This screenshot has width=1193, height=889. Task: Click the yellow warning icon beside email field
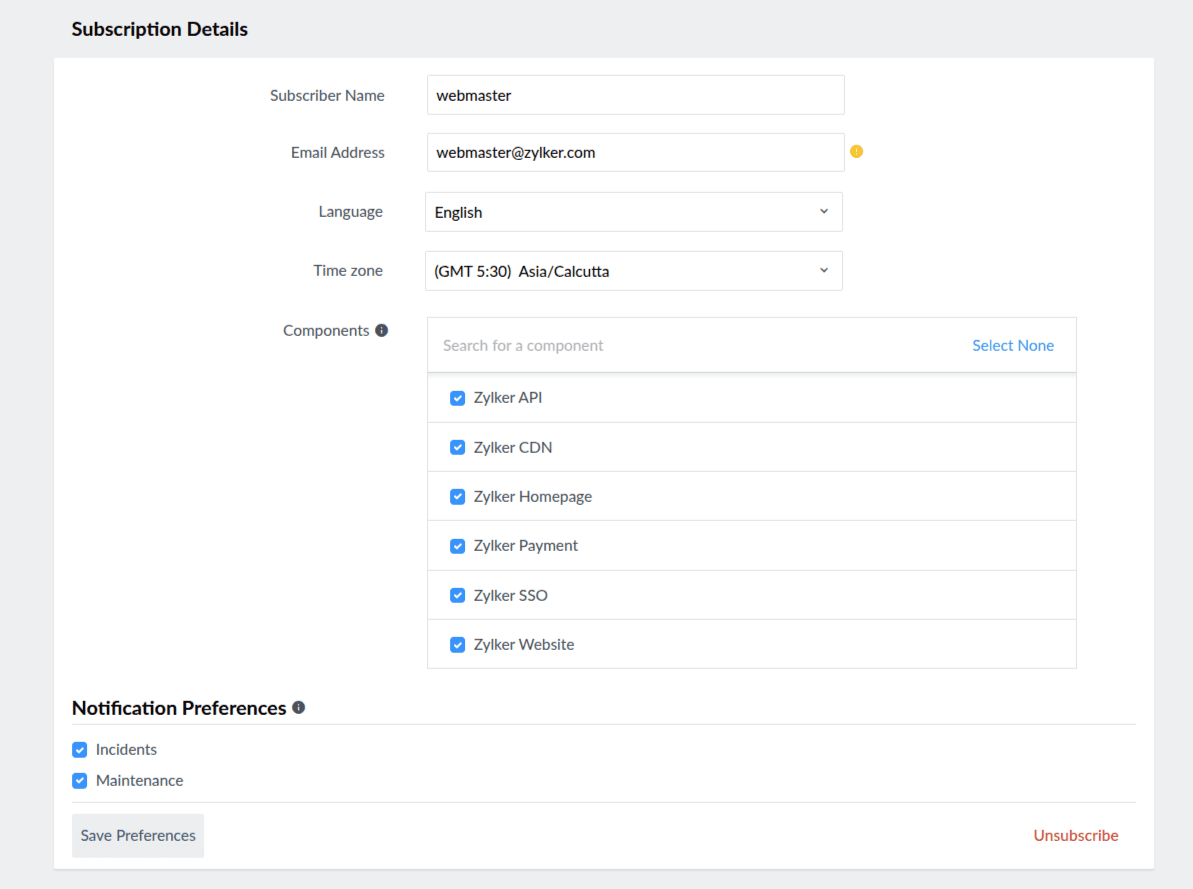click(856, 151)
